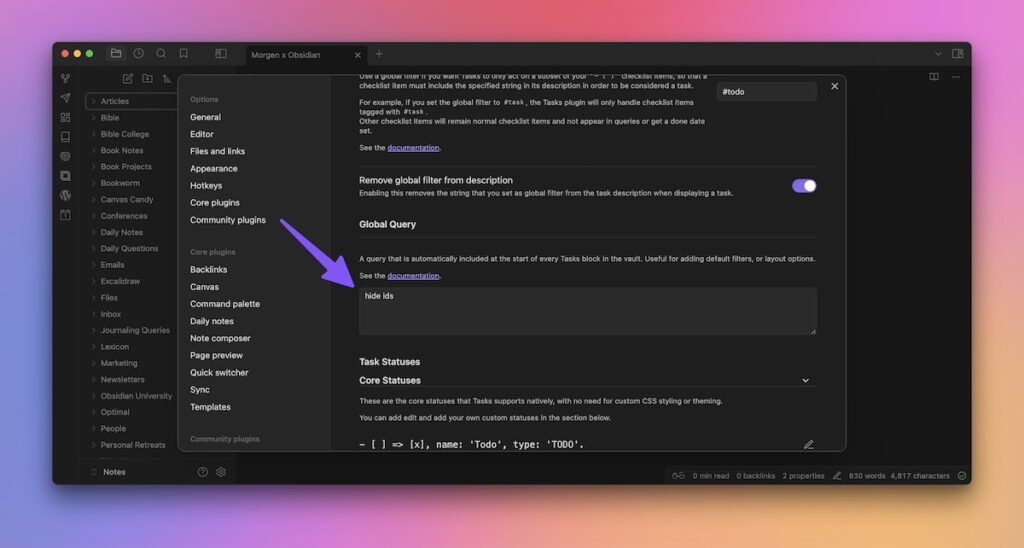Open the bookmarks icon in top bar

[184, 54]
